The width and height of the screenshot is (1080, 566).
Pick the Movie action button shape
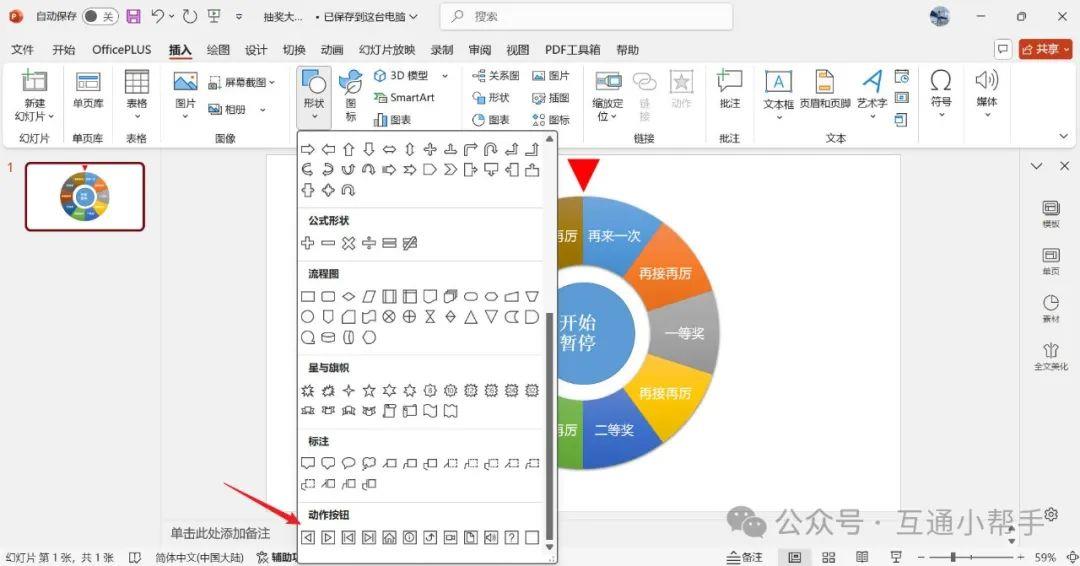click(450, 537)
